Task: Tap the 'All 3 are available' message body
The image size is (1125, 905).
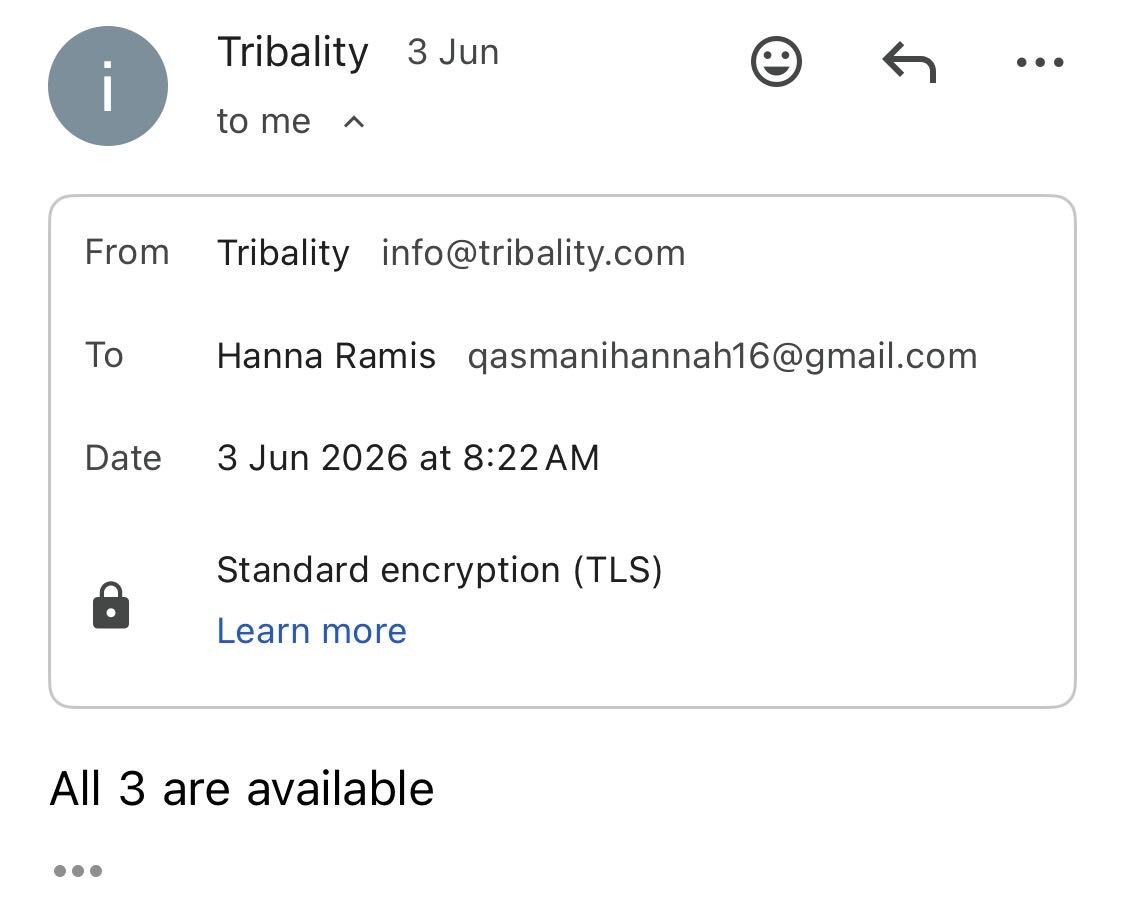Action: (242, 788)
